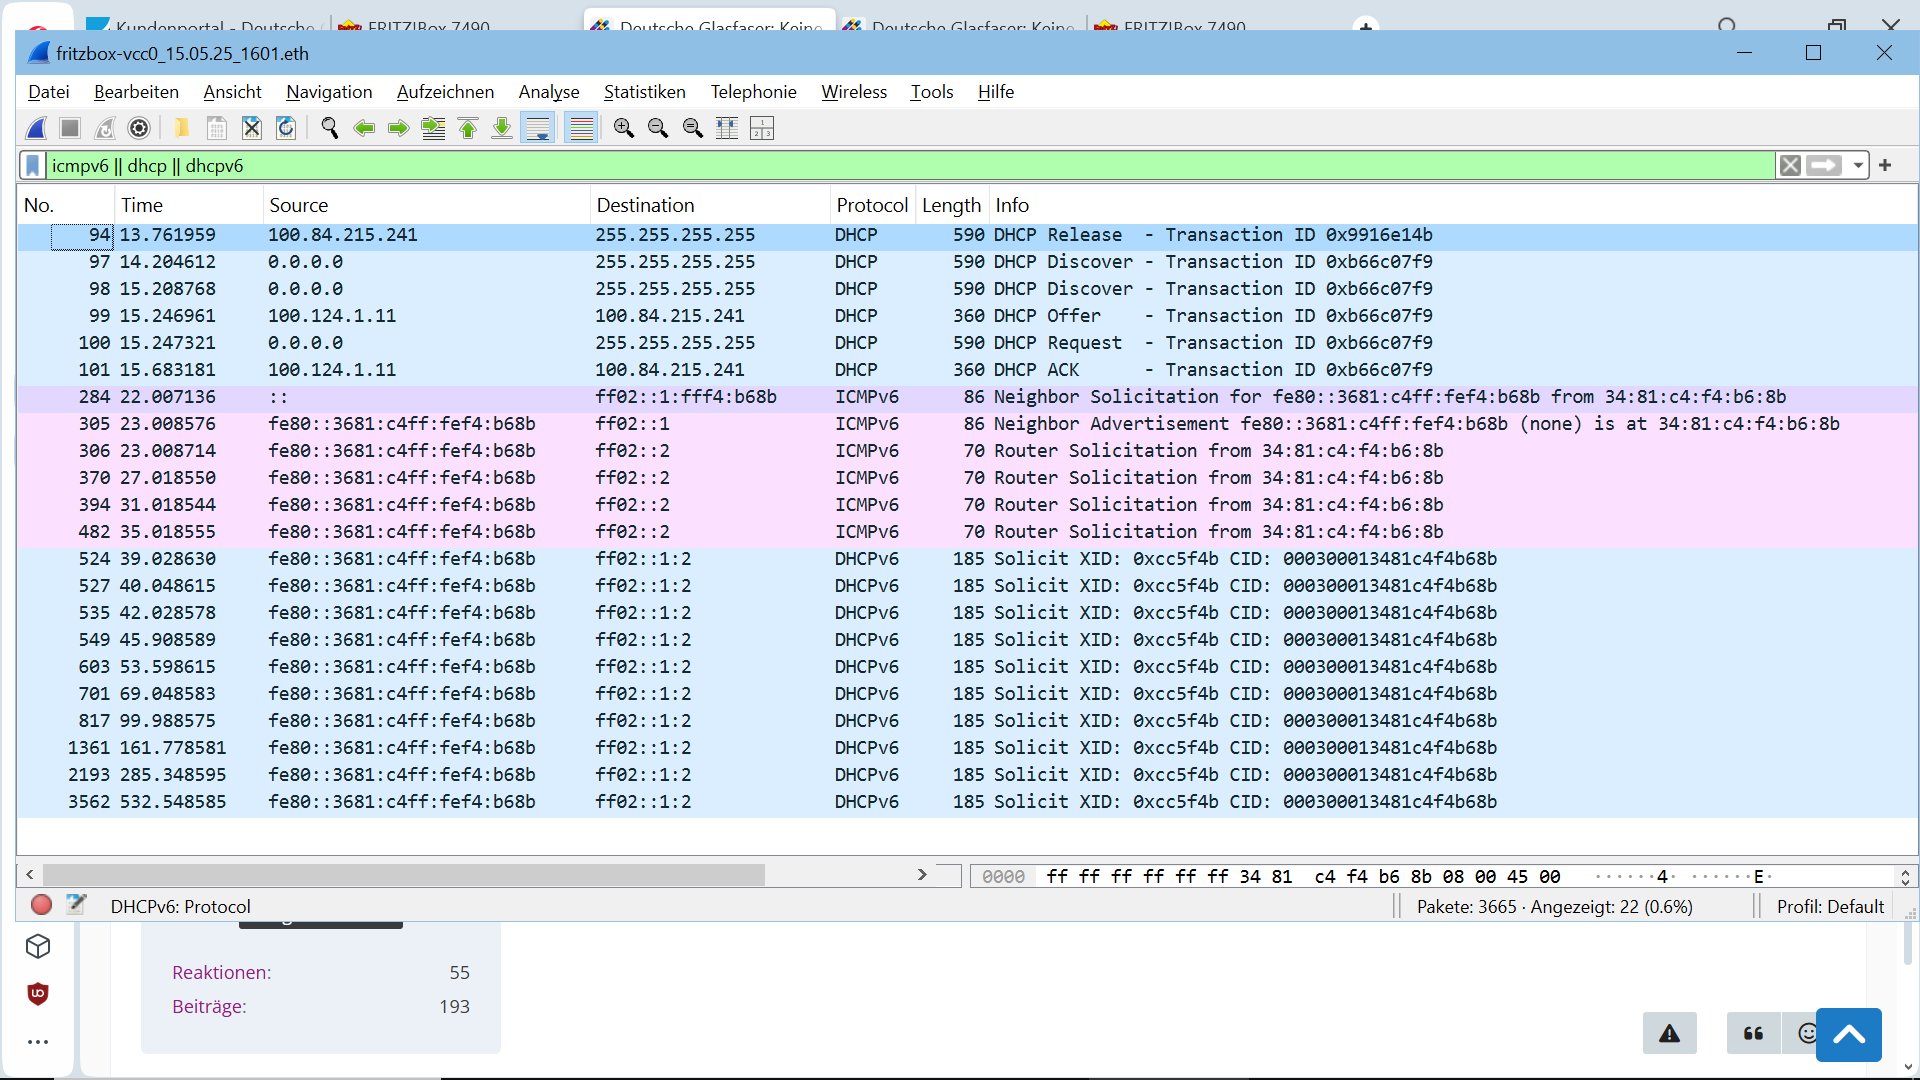This screenshot has height=1080, width=1920.
Task: Open the Hilfe menu
Action: [x=995, y=92]
